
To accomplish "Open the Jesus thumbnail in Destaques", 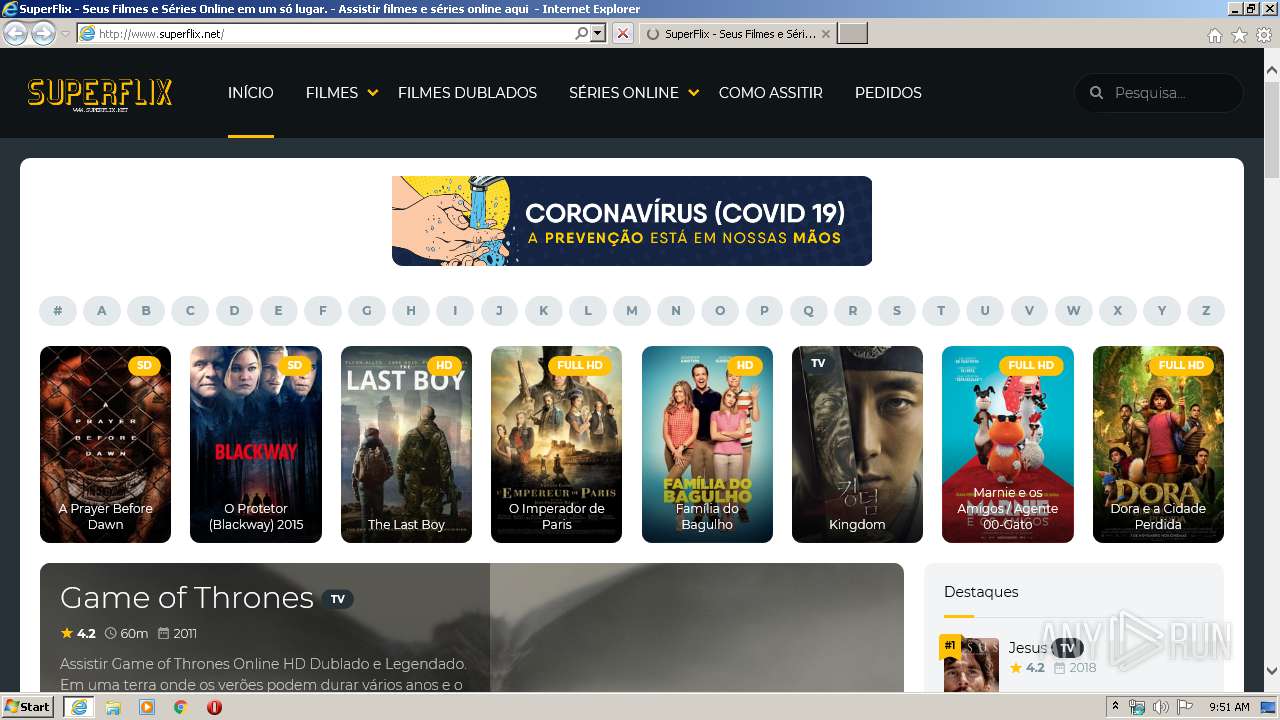I will 971,664.
